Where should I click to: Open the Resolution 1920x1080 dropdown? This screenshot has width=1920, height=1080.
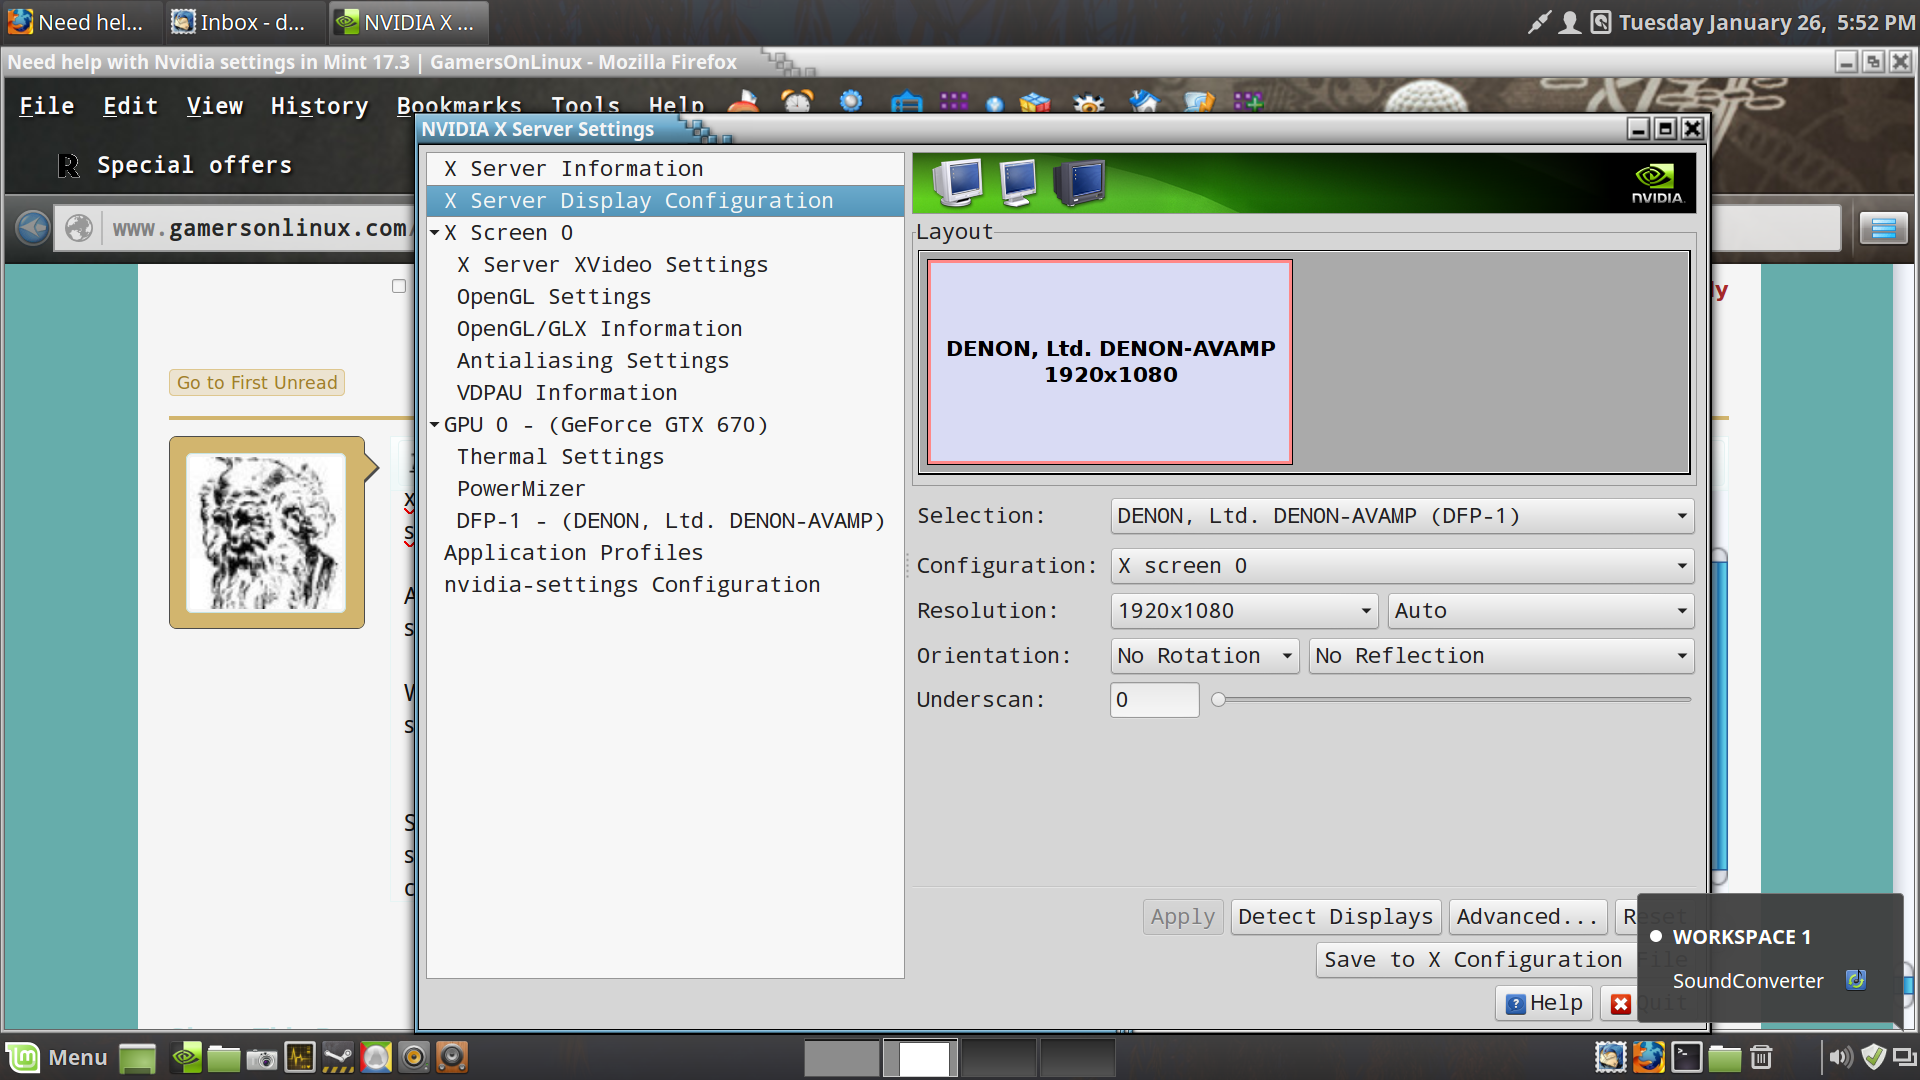pyautogui.click(x=1244, y=611)
